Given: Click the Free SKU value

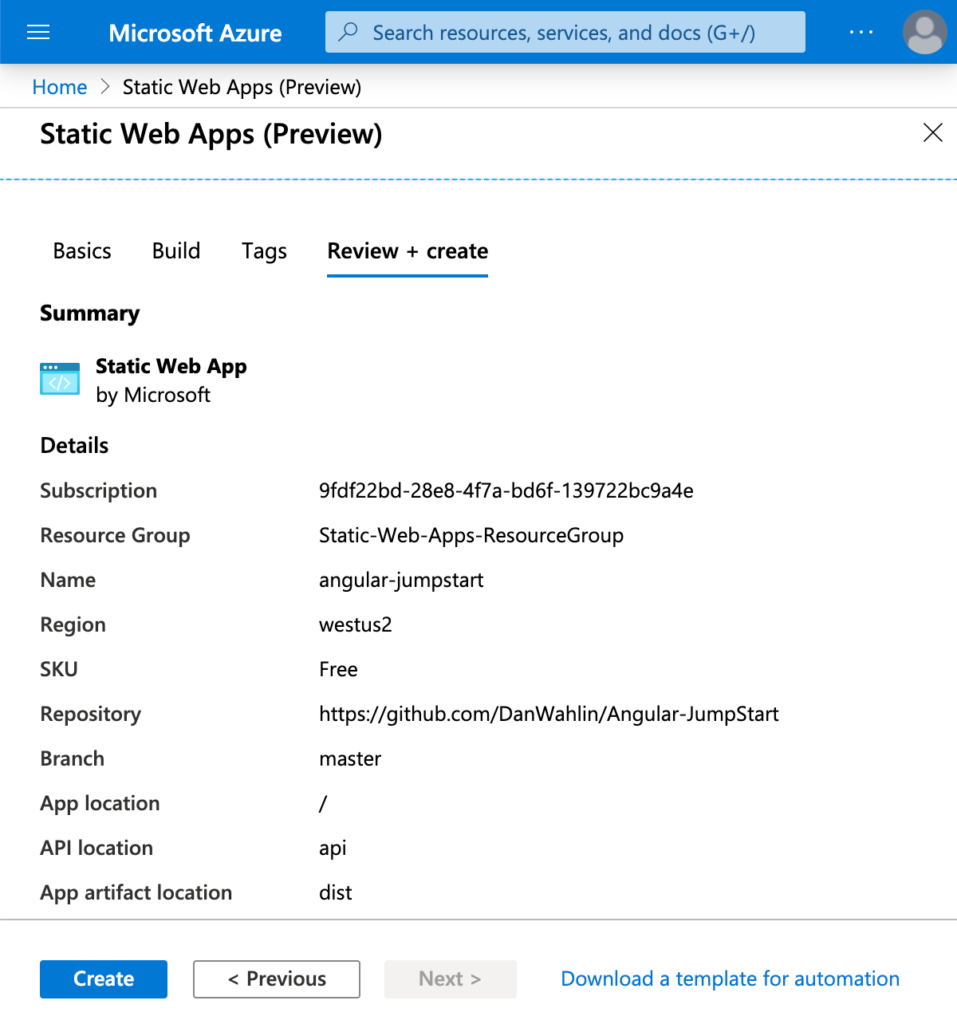Looking at the screenshot, I should [x=338, y=669].
